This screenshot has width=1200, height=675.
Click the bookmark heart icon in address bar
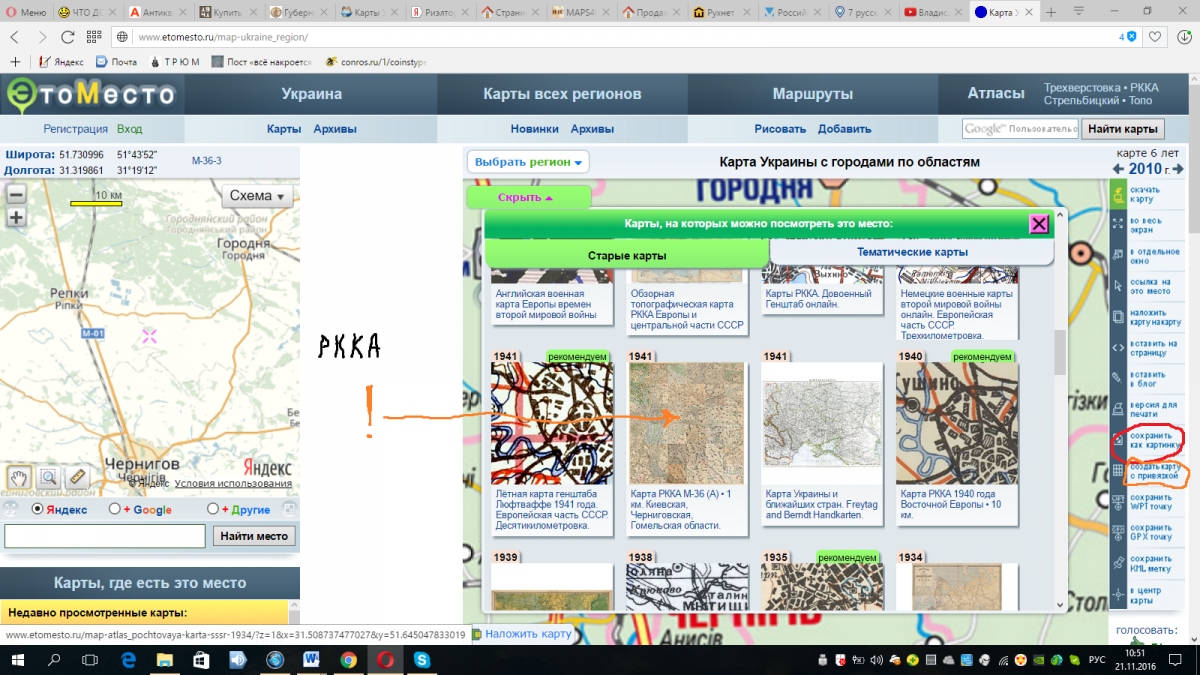pyautogui.click(x=1155, y=36)
